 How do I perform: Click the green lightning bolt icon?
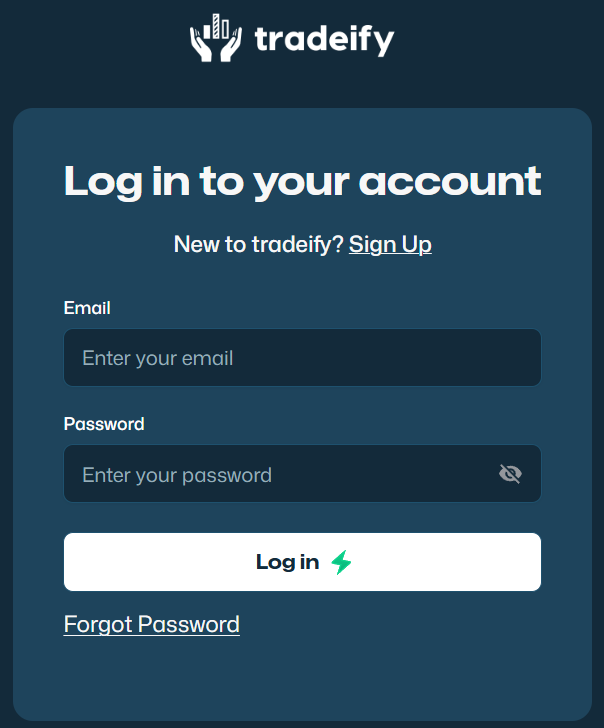tap(342, 562)
